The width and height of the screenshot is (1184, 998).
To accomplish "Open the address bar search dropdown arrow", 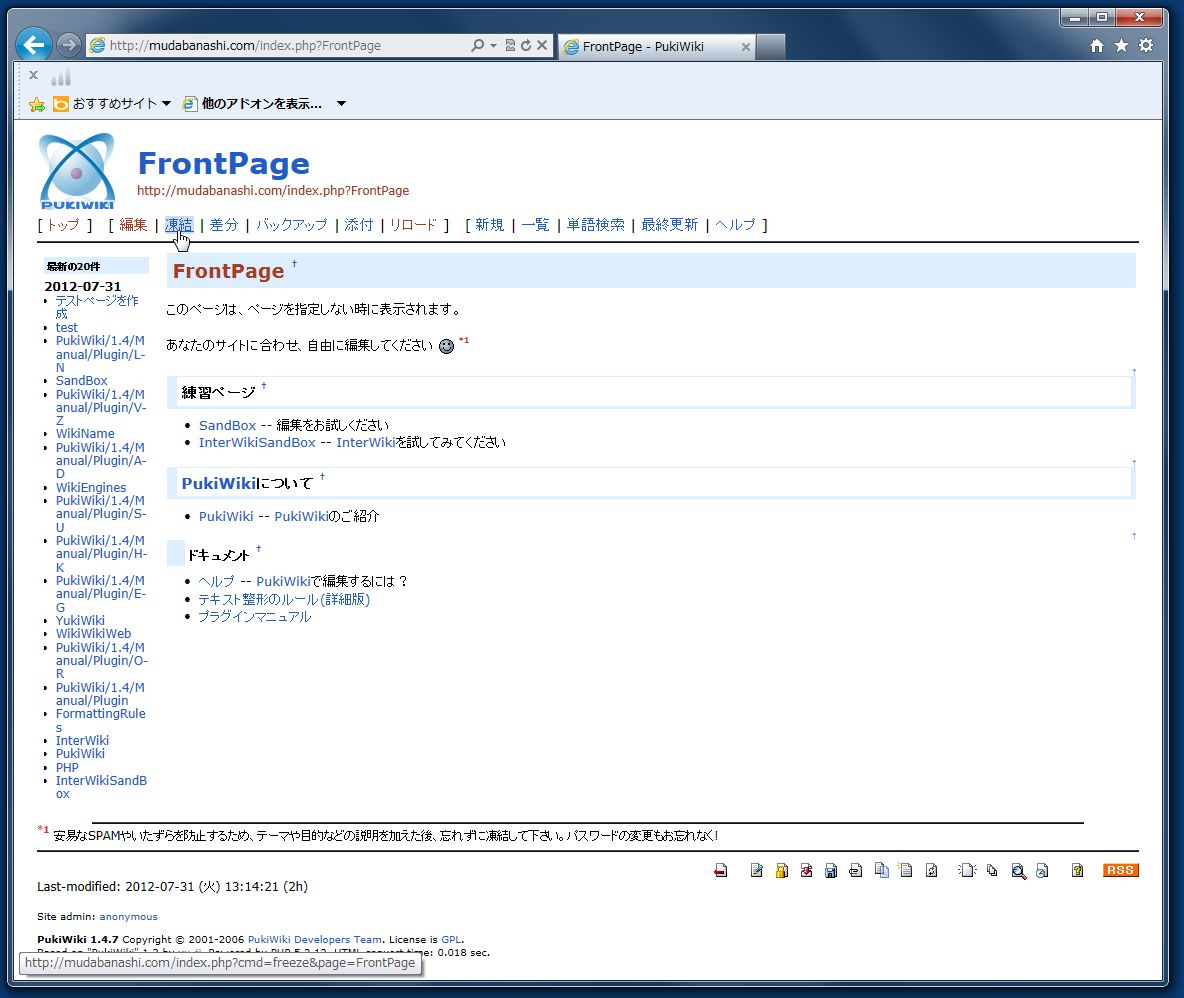I will (x=493, y=45).
